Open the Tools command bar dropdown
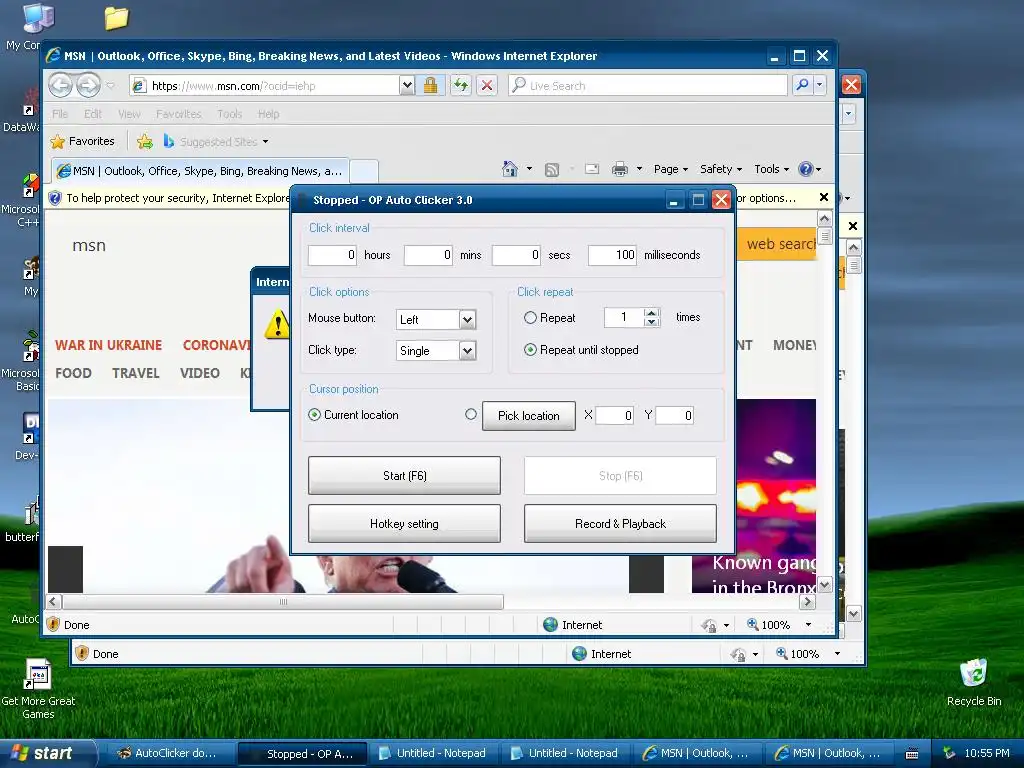 771,169
